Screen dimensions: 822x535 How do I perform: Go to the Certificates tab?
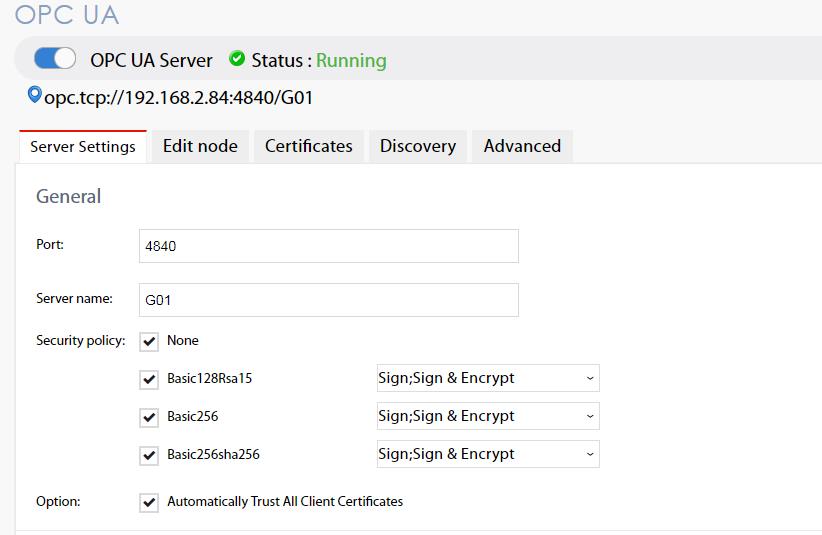[x=308, y=146]
